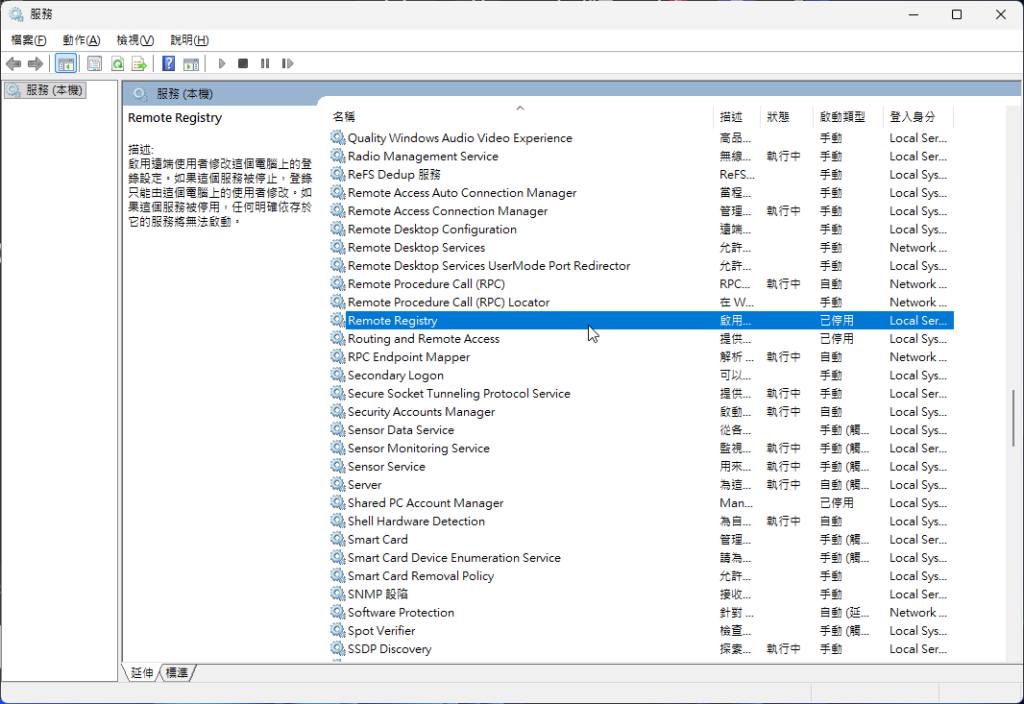The width and height of the screenshot is (1024, 704).
Task: Switch to the 標準 tab
Action: point(177,673)
